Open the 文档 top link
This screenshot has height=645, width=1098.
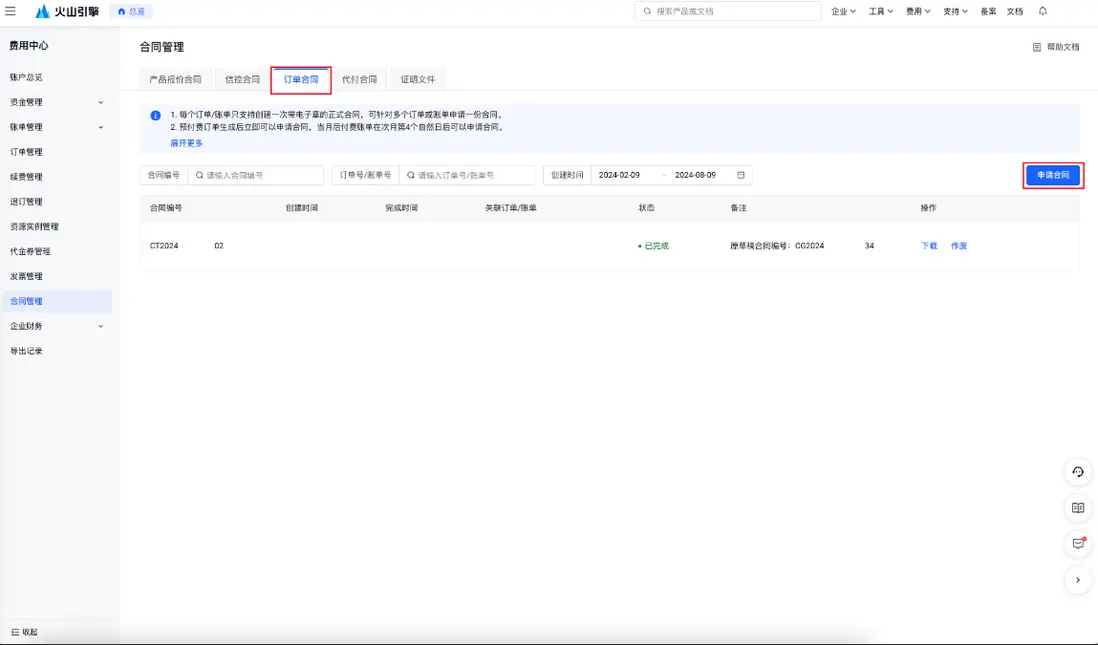[x=1015, y=11]
